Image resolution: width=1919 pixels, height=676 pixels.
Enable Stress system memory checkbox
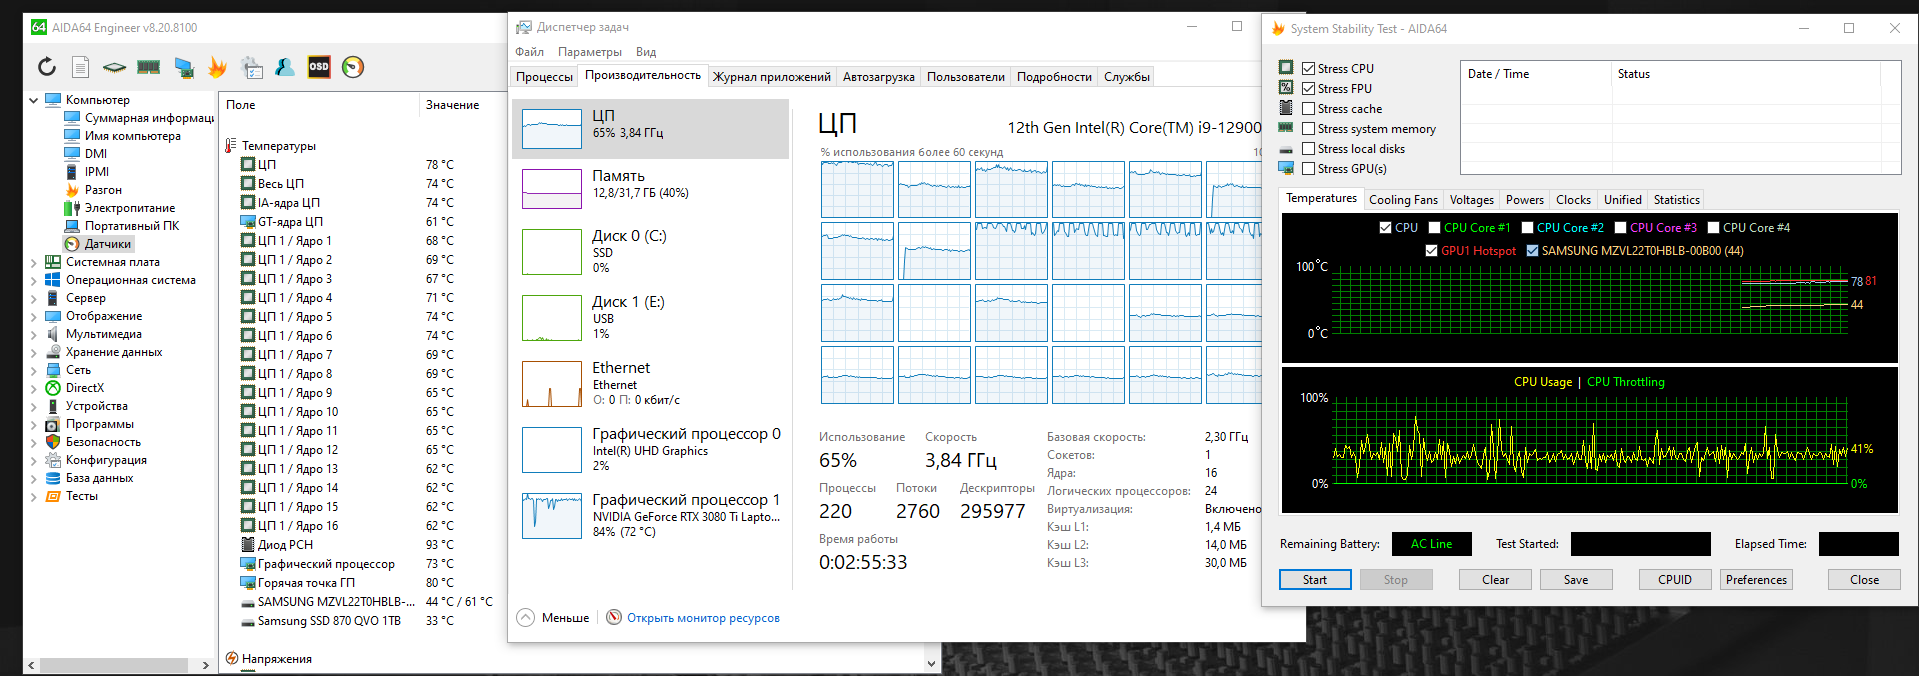click(x=1308, y=129)
